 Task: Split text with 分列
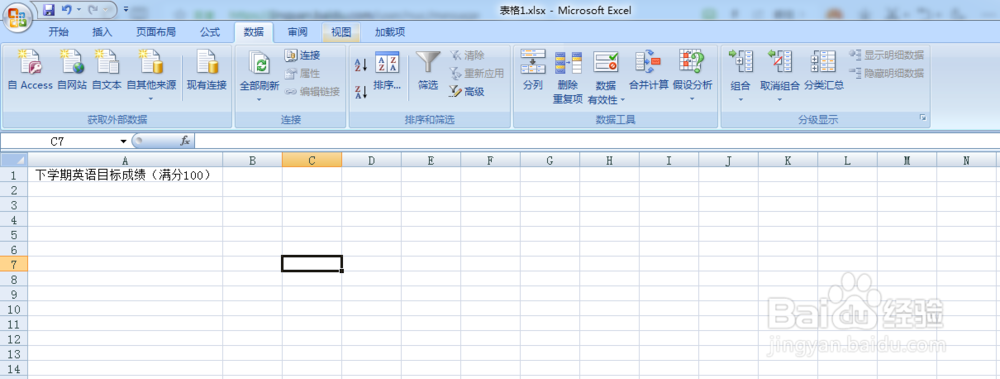click(x=533, y=71)
